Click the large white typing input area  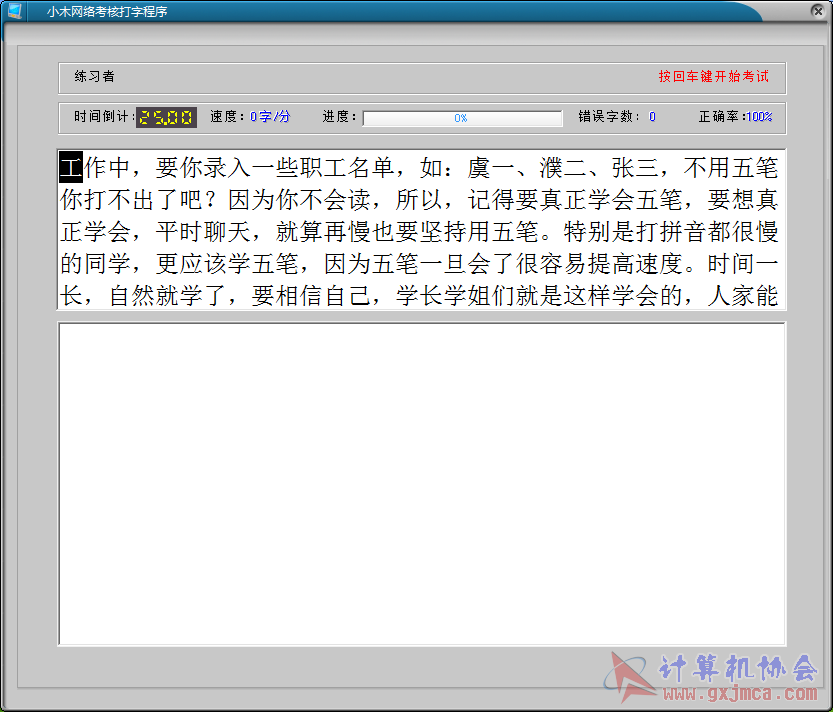click(x=422, y=484)
